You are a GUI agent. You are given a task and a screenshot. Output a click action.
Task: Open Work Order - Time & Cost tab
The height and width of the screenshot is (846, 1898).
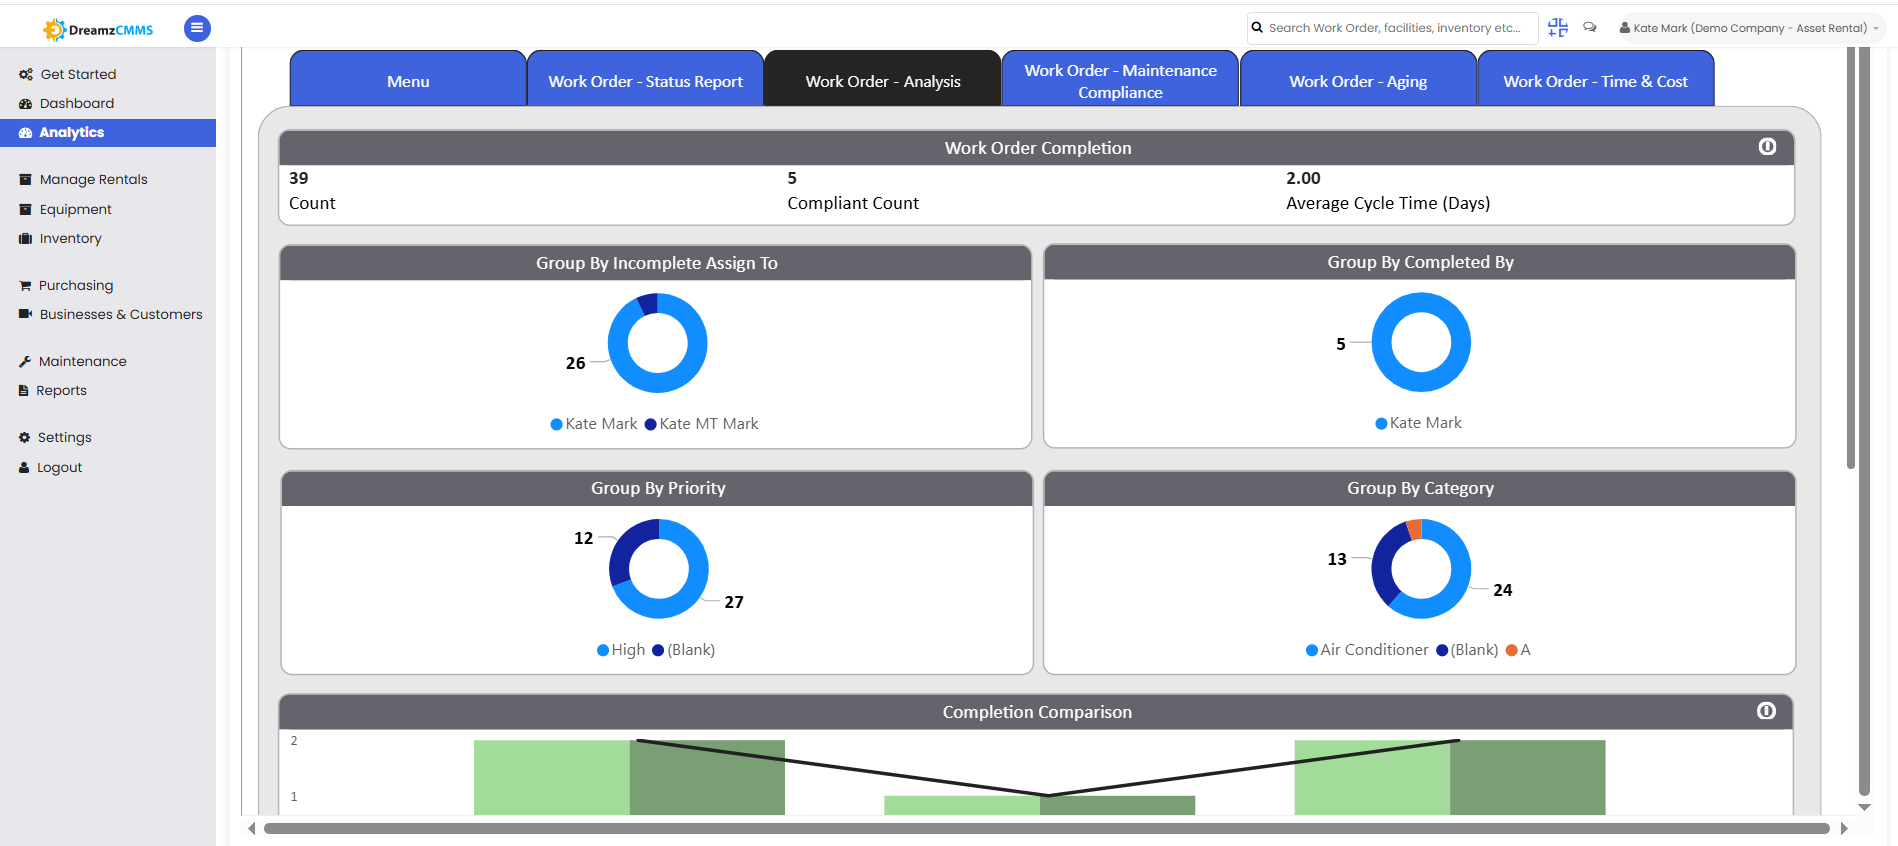click(x=1596, y=79)
